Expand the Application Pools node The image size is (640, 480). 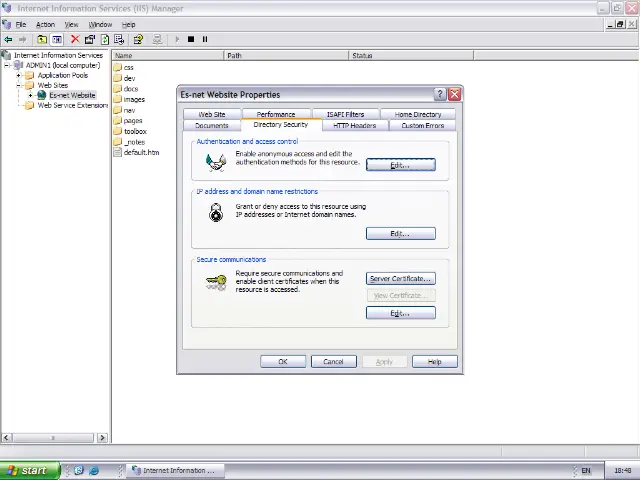(18, 75)
